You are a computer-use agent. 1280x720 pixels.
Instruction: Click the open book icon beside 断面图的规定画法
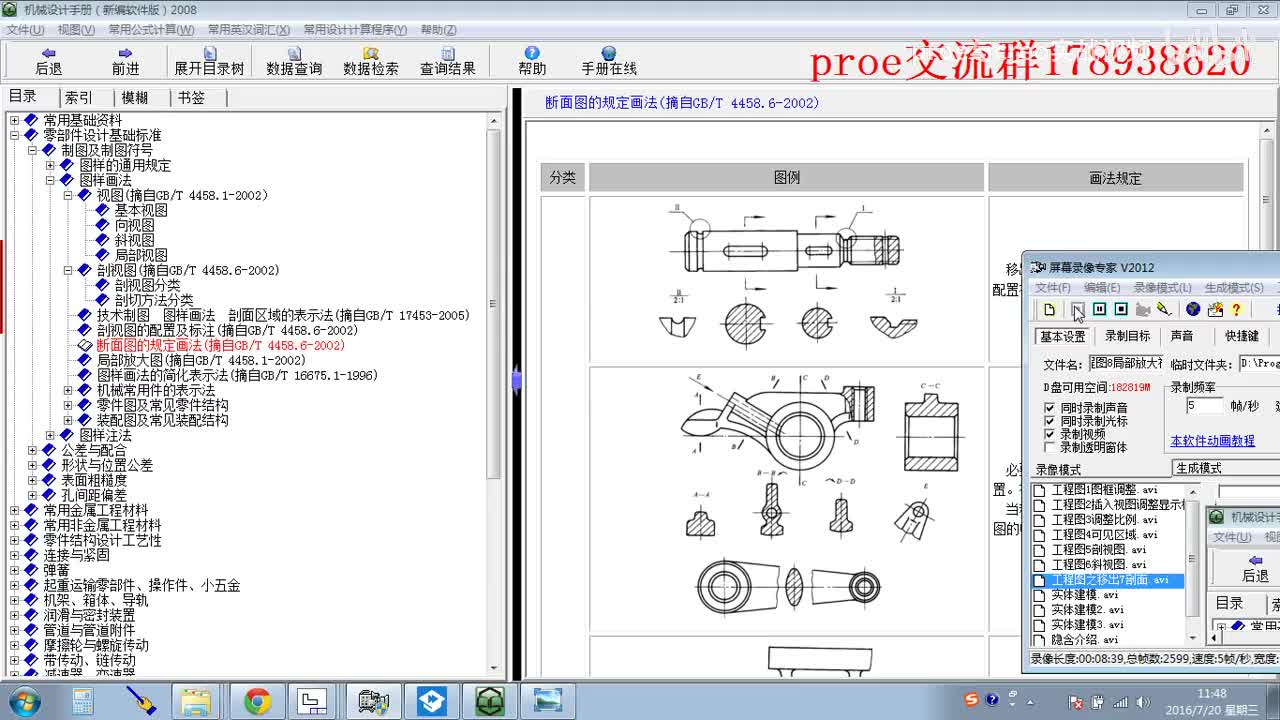click(85, 345)
